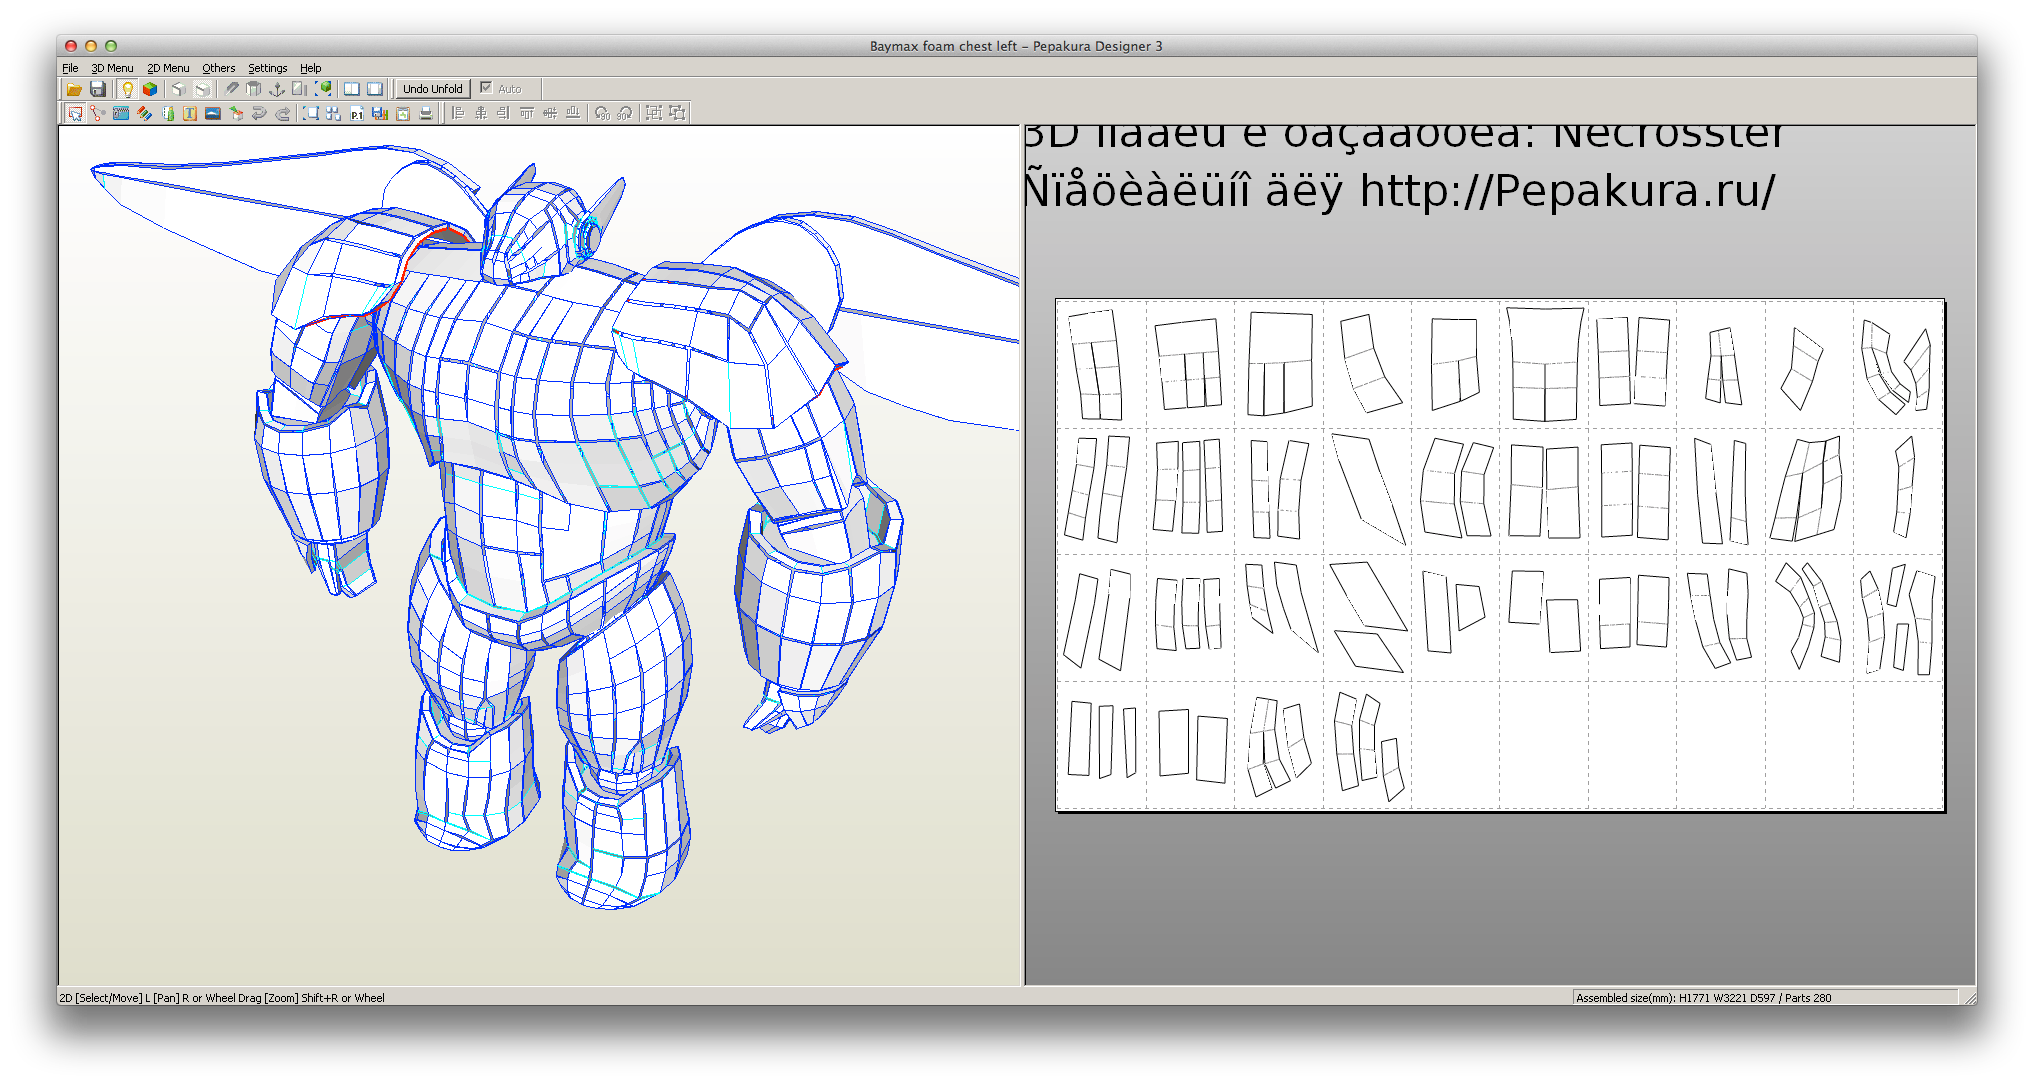The height and width of the screenshot is (1084, 2034).
Task: Click the align horizontal center icon
Action: 481,113
